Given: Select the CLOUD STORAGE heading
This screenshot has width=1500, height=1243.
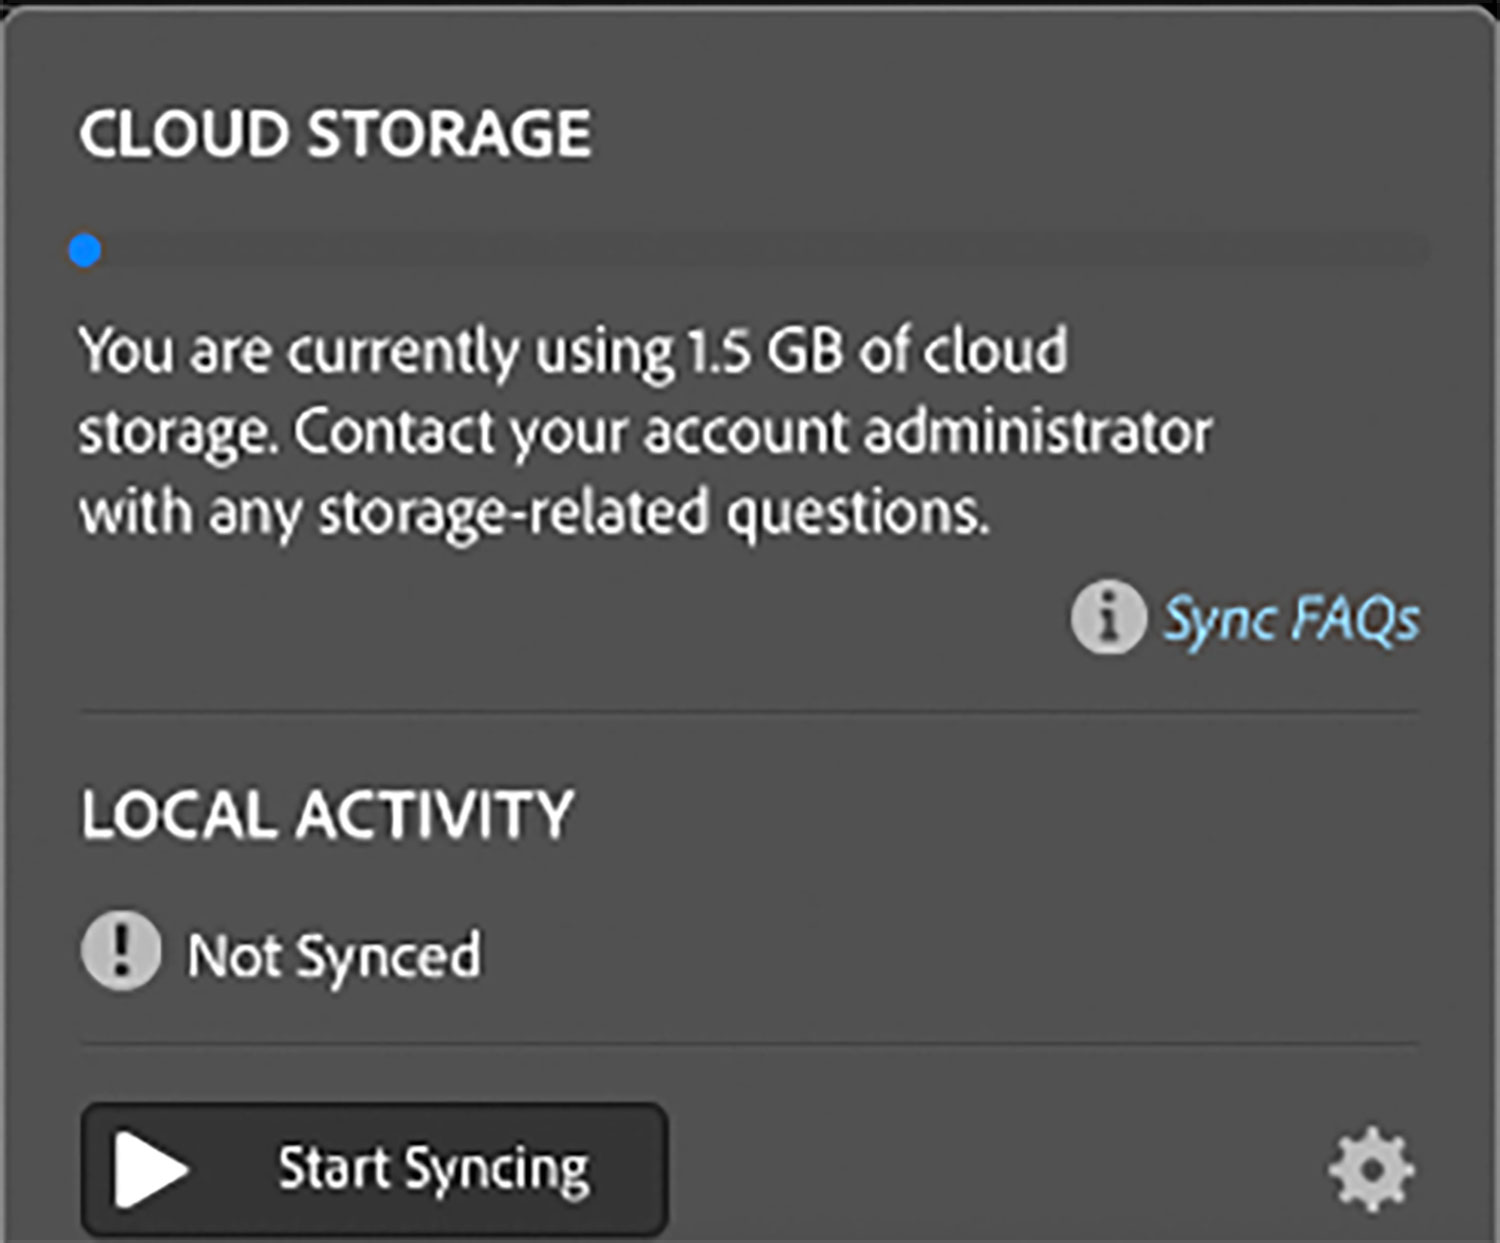Looking at the screenshot, I should [335, 133].
